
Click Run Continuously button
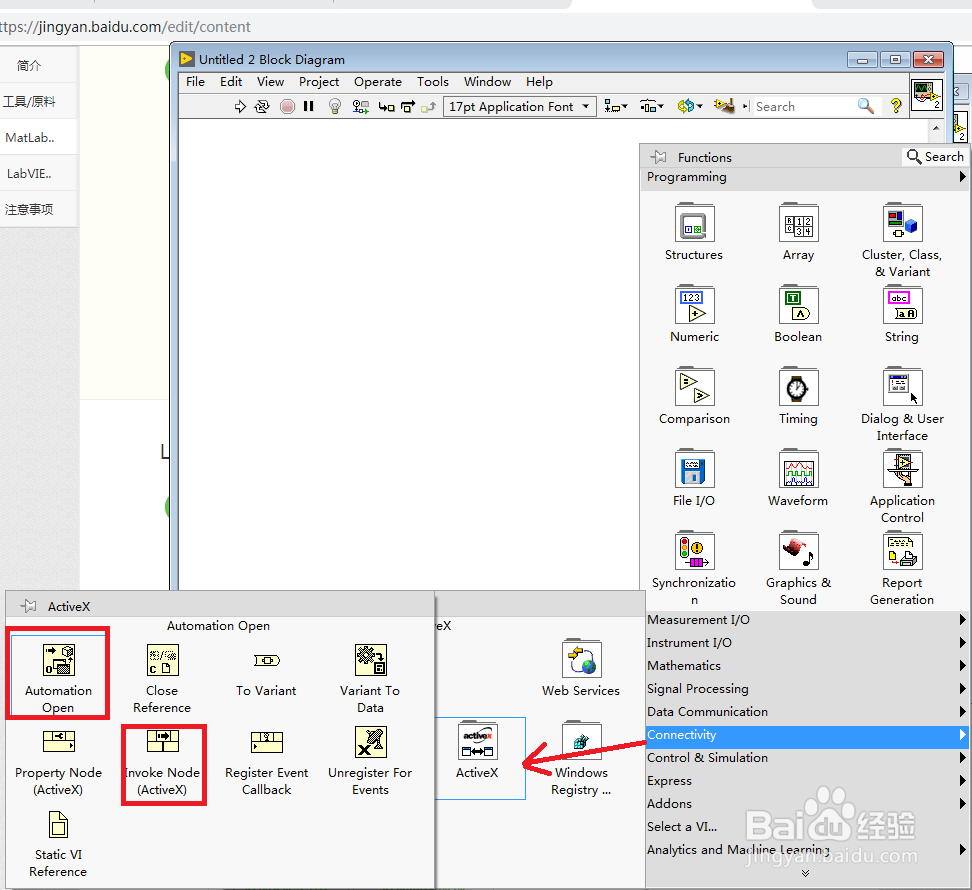262,107
